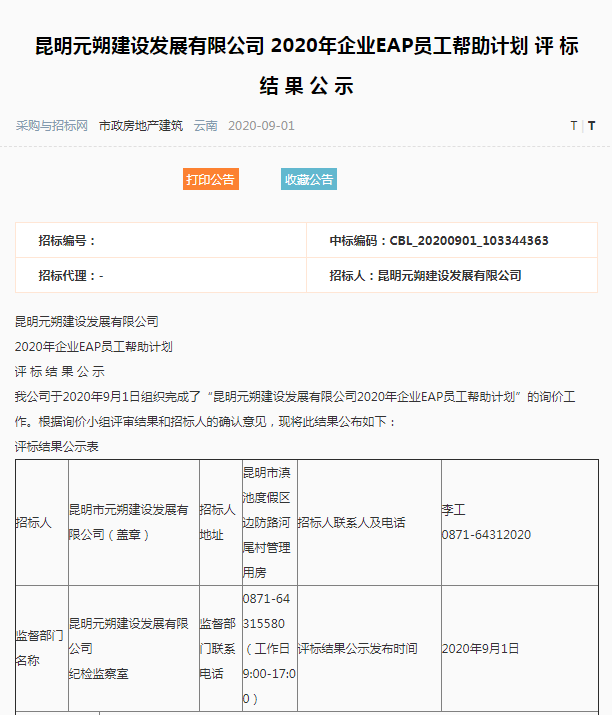Click the 中标编码 CBL_20200901_103344363 value
The image size is (612, 715).
pyautogui.click(x=439, y=241)
